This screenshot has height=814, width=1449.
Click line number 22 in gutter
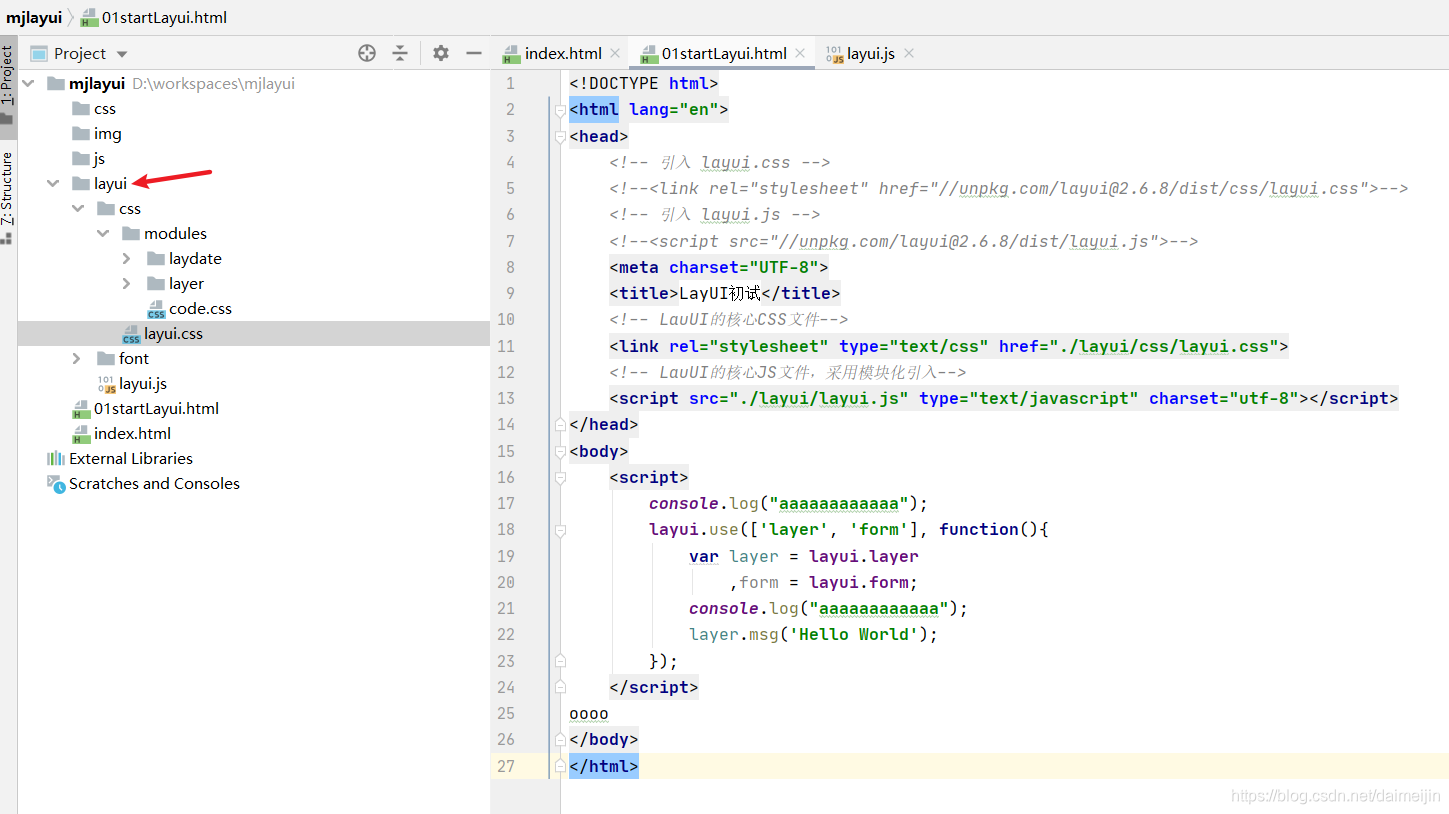[x=506, y=635]
